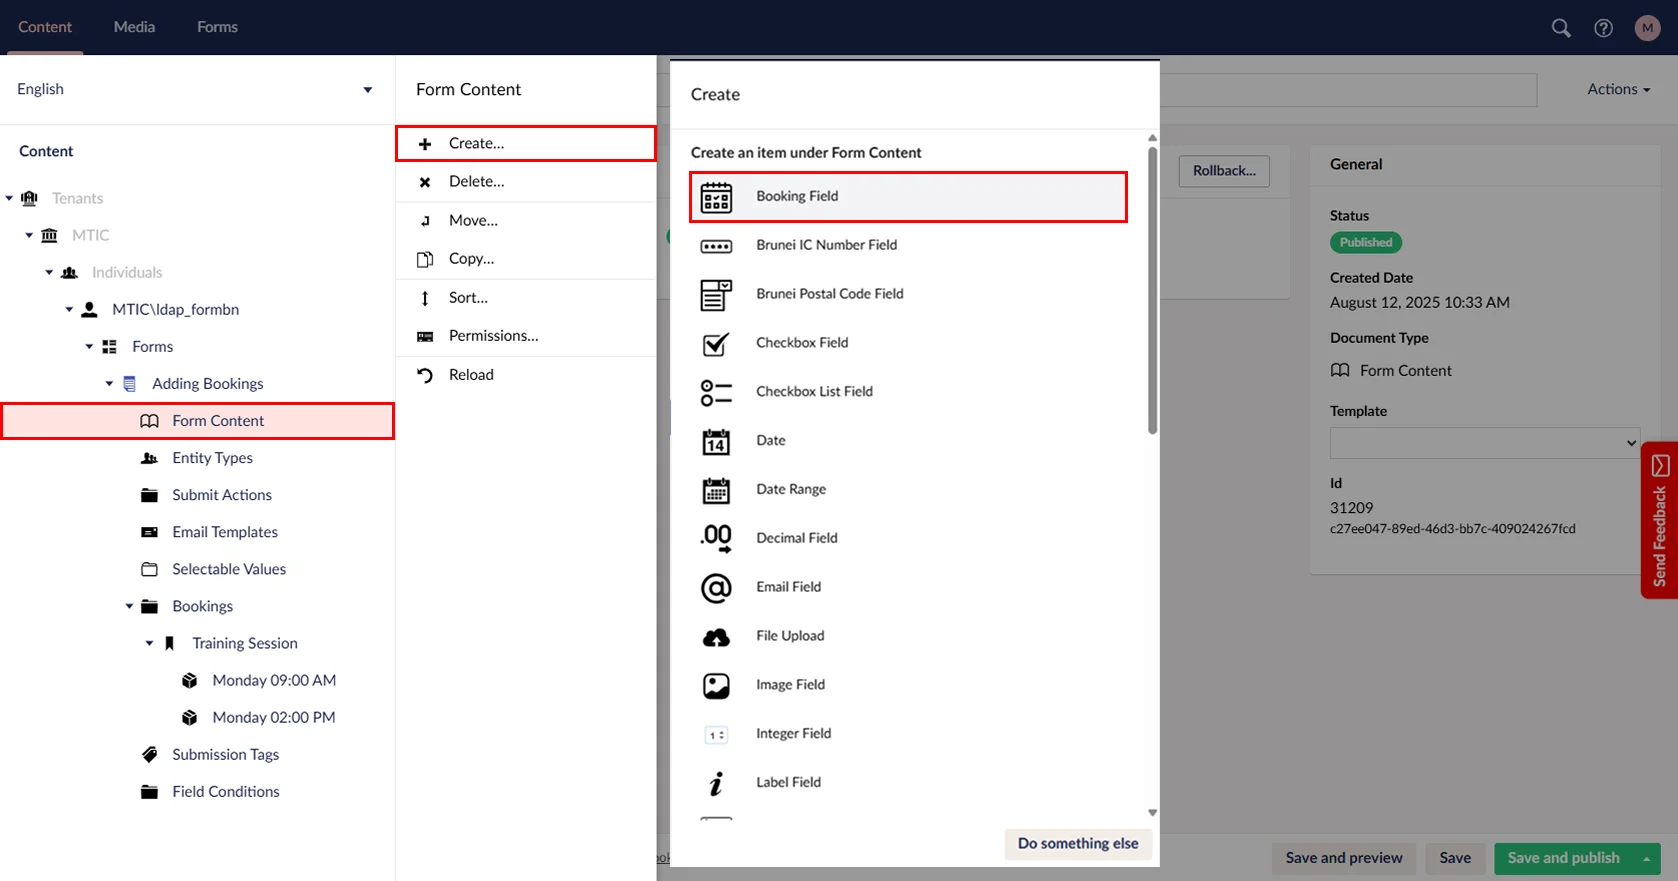Image resolution: width=1678 pixels, height=881 pixels.
Task: Switch to the Media tab
Action: pos(134,27)
